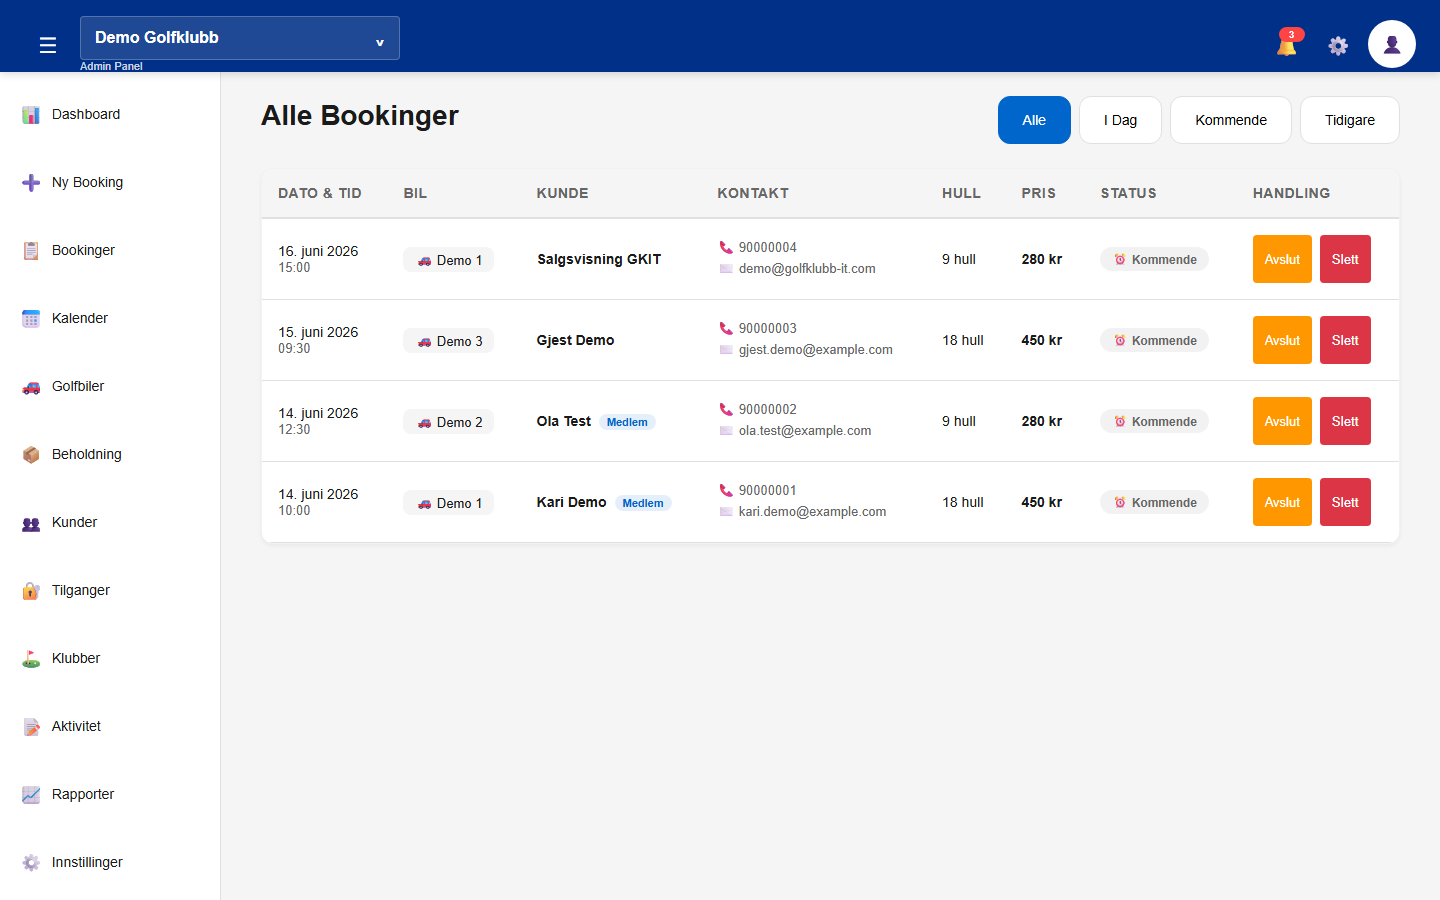The image size is (1440, 900).
Task: Click the Bookinger clipboard icon
Action: click(31, 251)
